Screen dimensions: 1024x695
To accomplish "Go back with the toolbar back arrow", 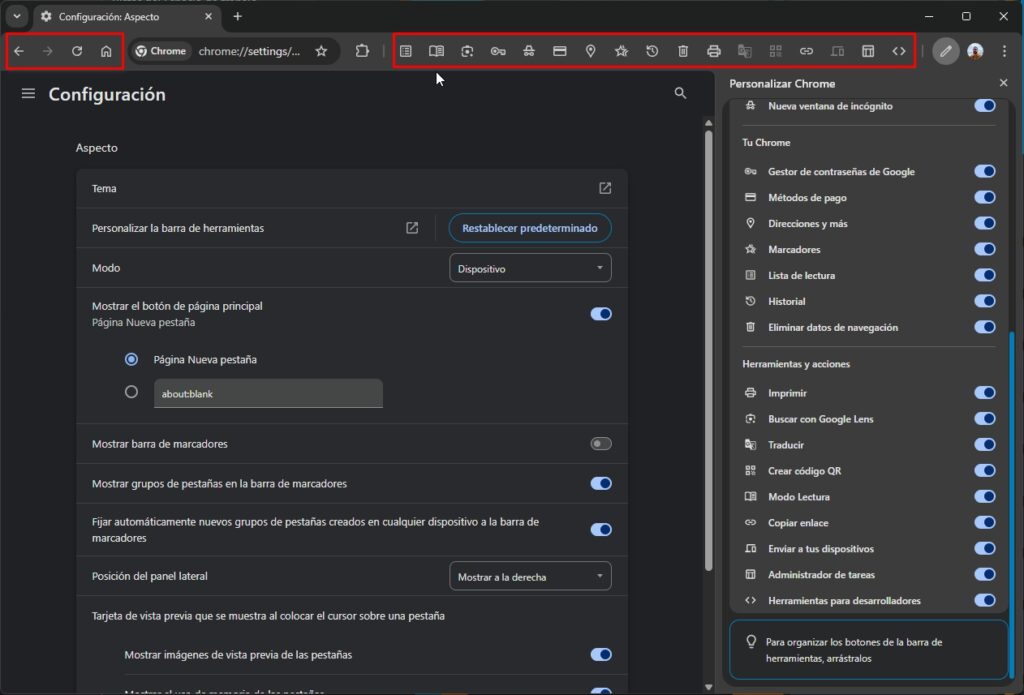I will coord(19,51).
